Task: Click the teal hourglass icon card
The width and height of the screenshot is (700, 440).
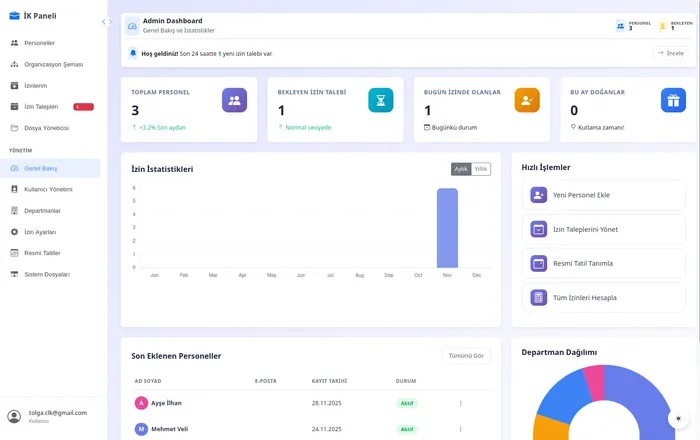Action: click(380, 100)
